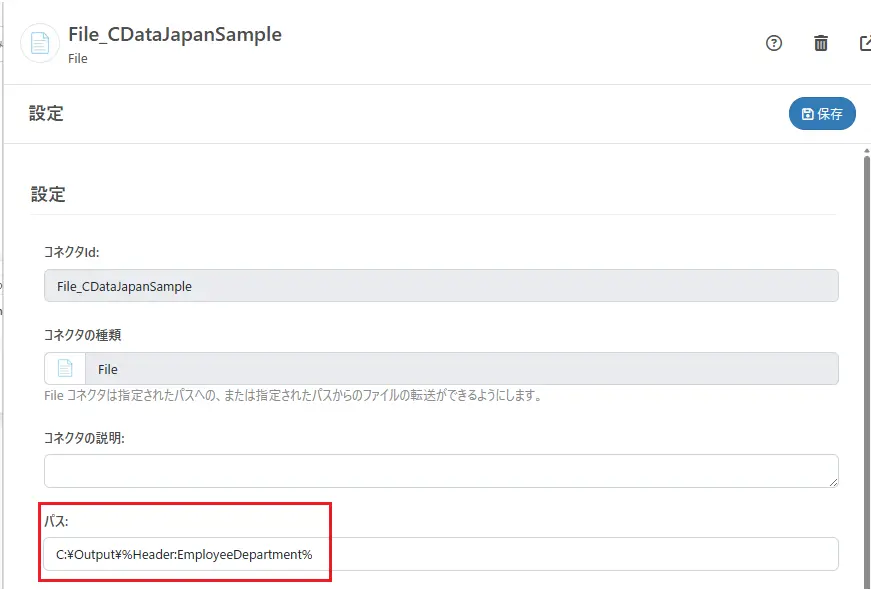Click the コネクタの種類 field showing File
871x590 pixels.
[x=461, y=369]
